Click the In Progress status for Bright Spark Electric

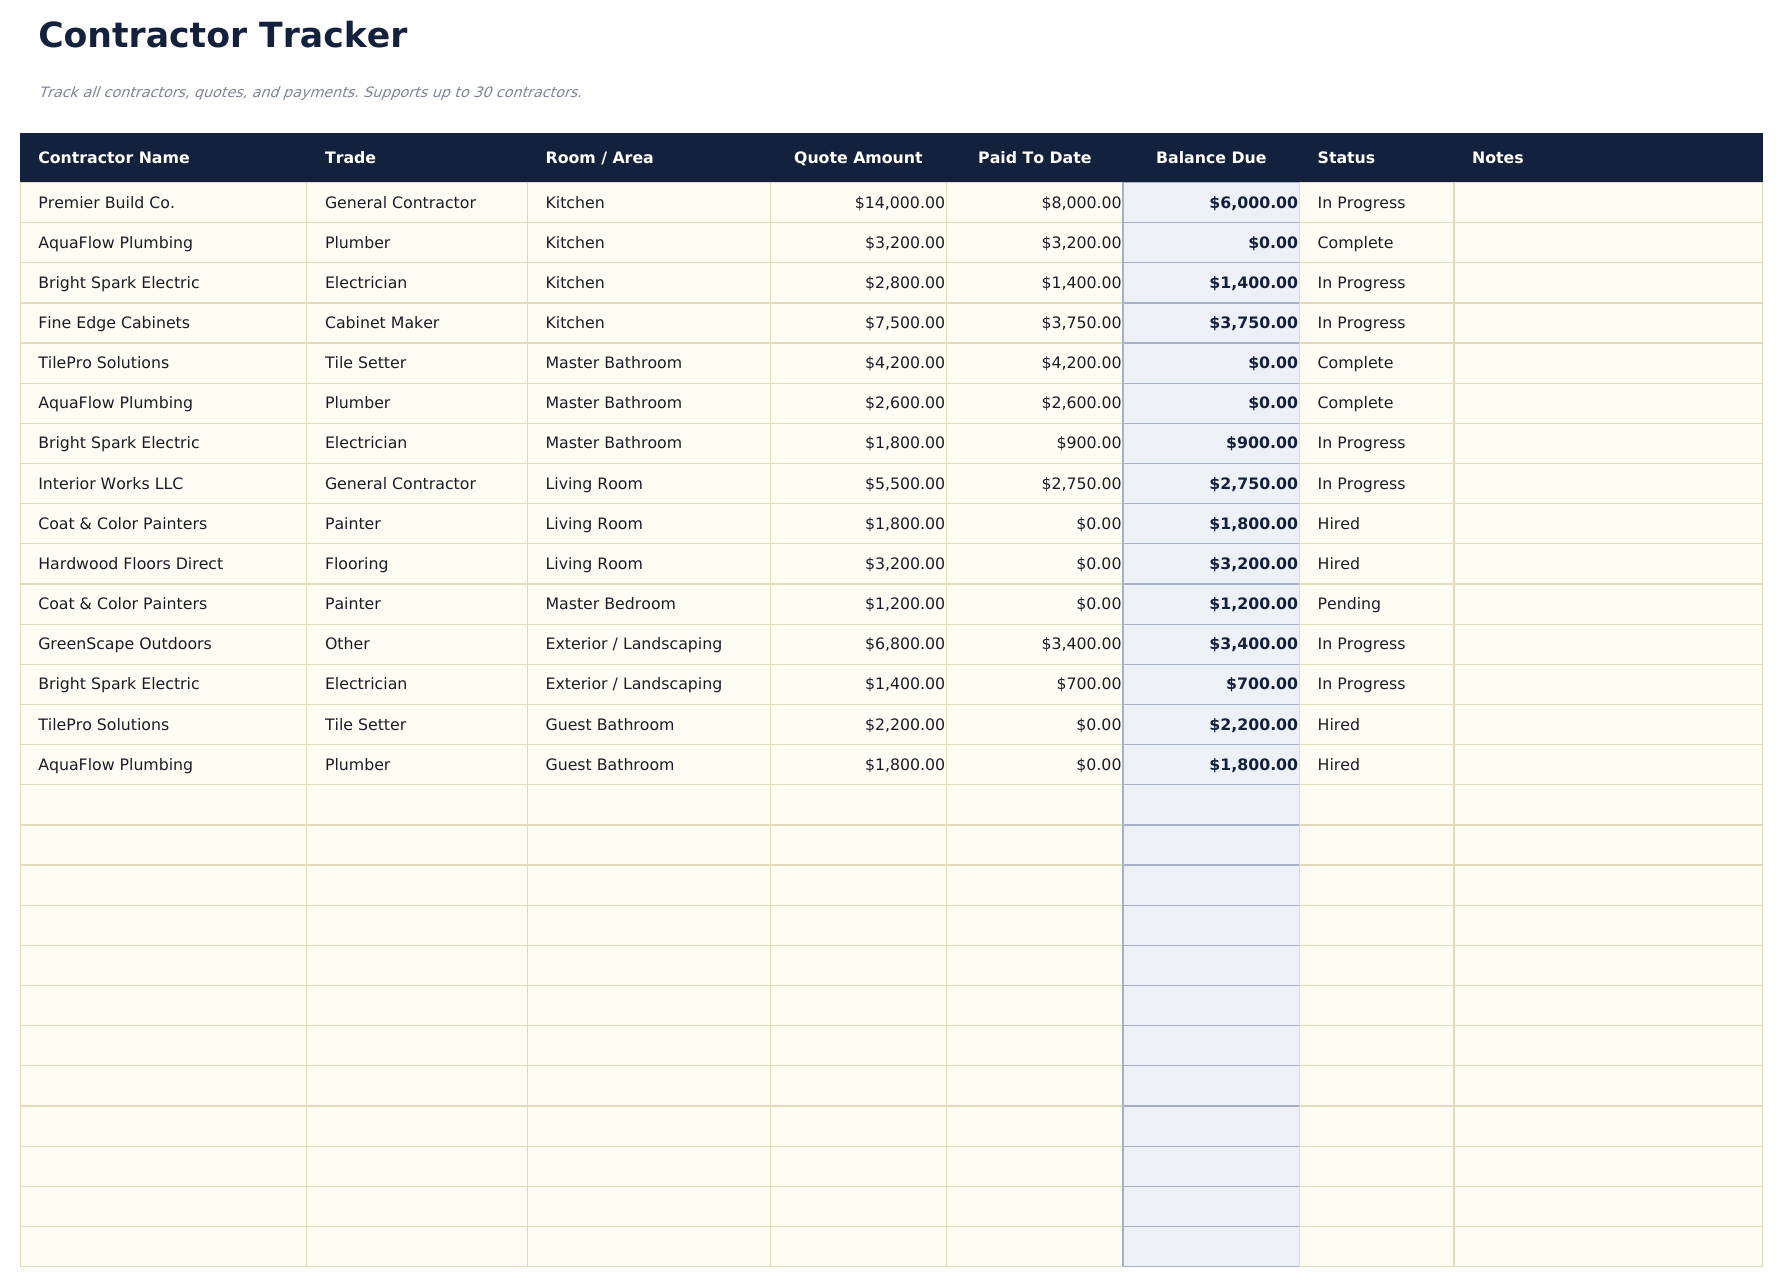coord(1360,282)
